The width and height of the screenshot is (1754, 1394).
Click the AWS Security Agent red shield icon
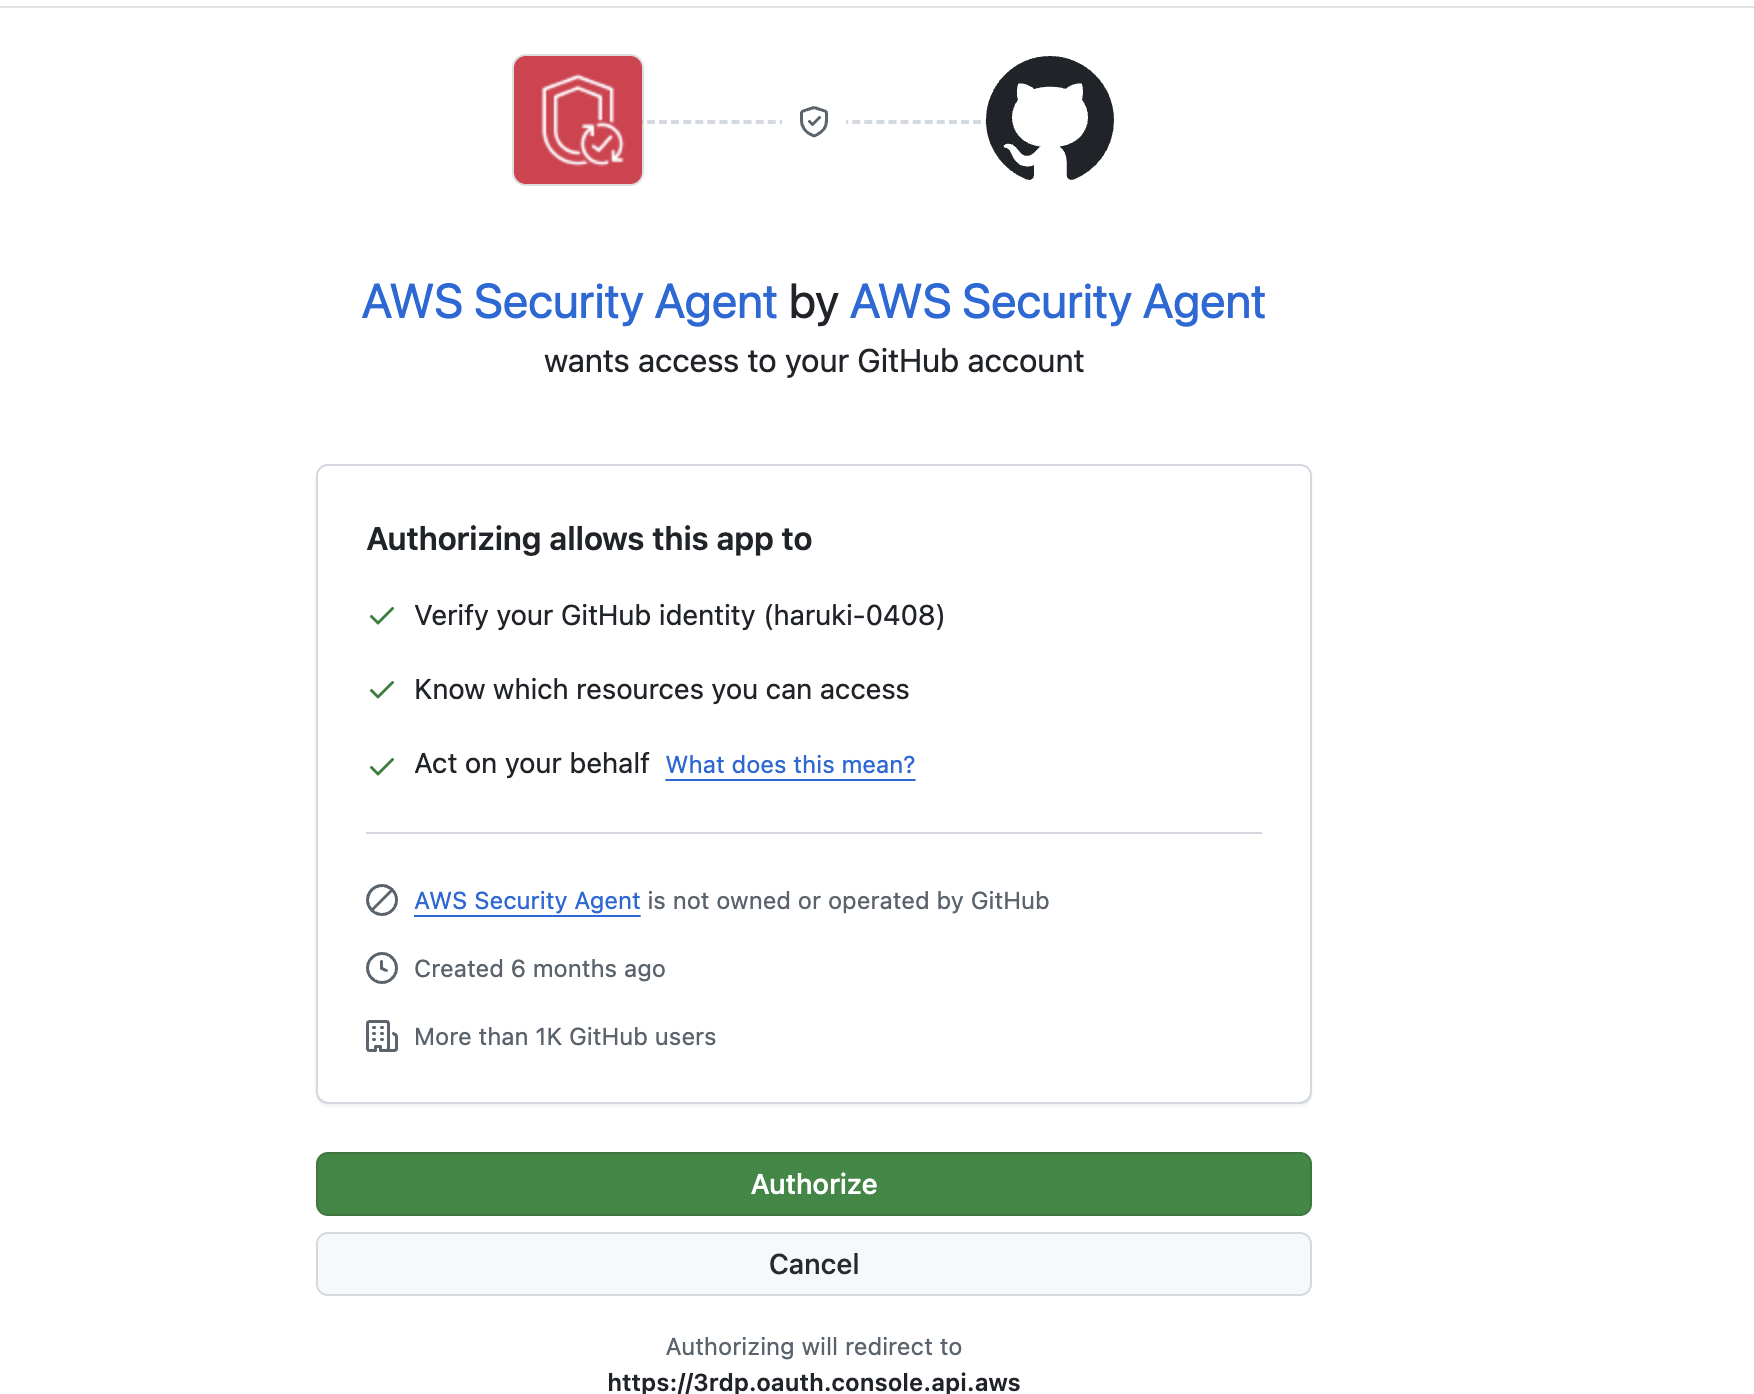pos(577,119)
